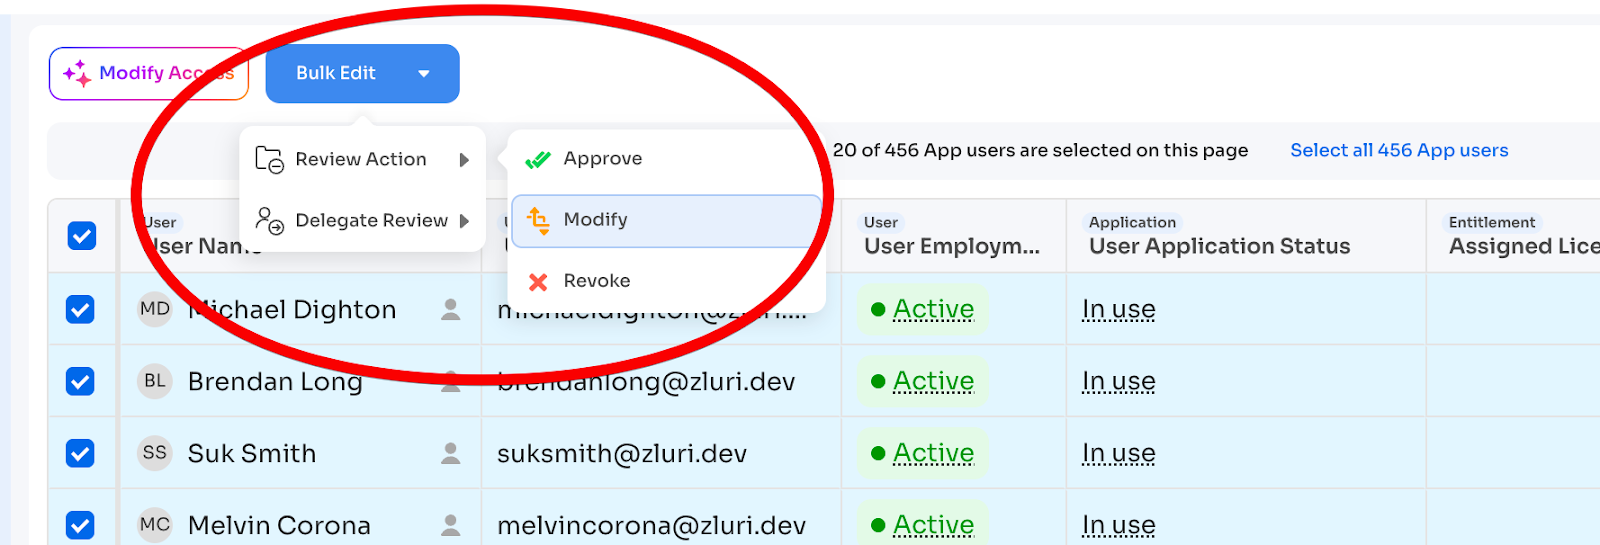
Task: Click In use for Michael Dighton
Action: pos(1119,310)
